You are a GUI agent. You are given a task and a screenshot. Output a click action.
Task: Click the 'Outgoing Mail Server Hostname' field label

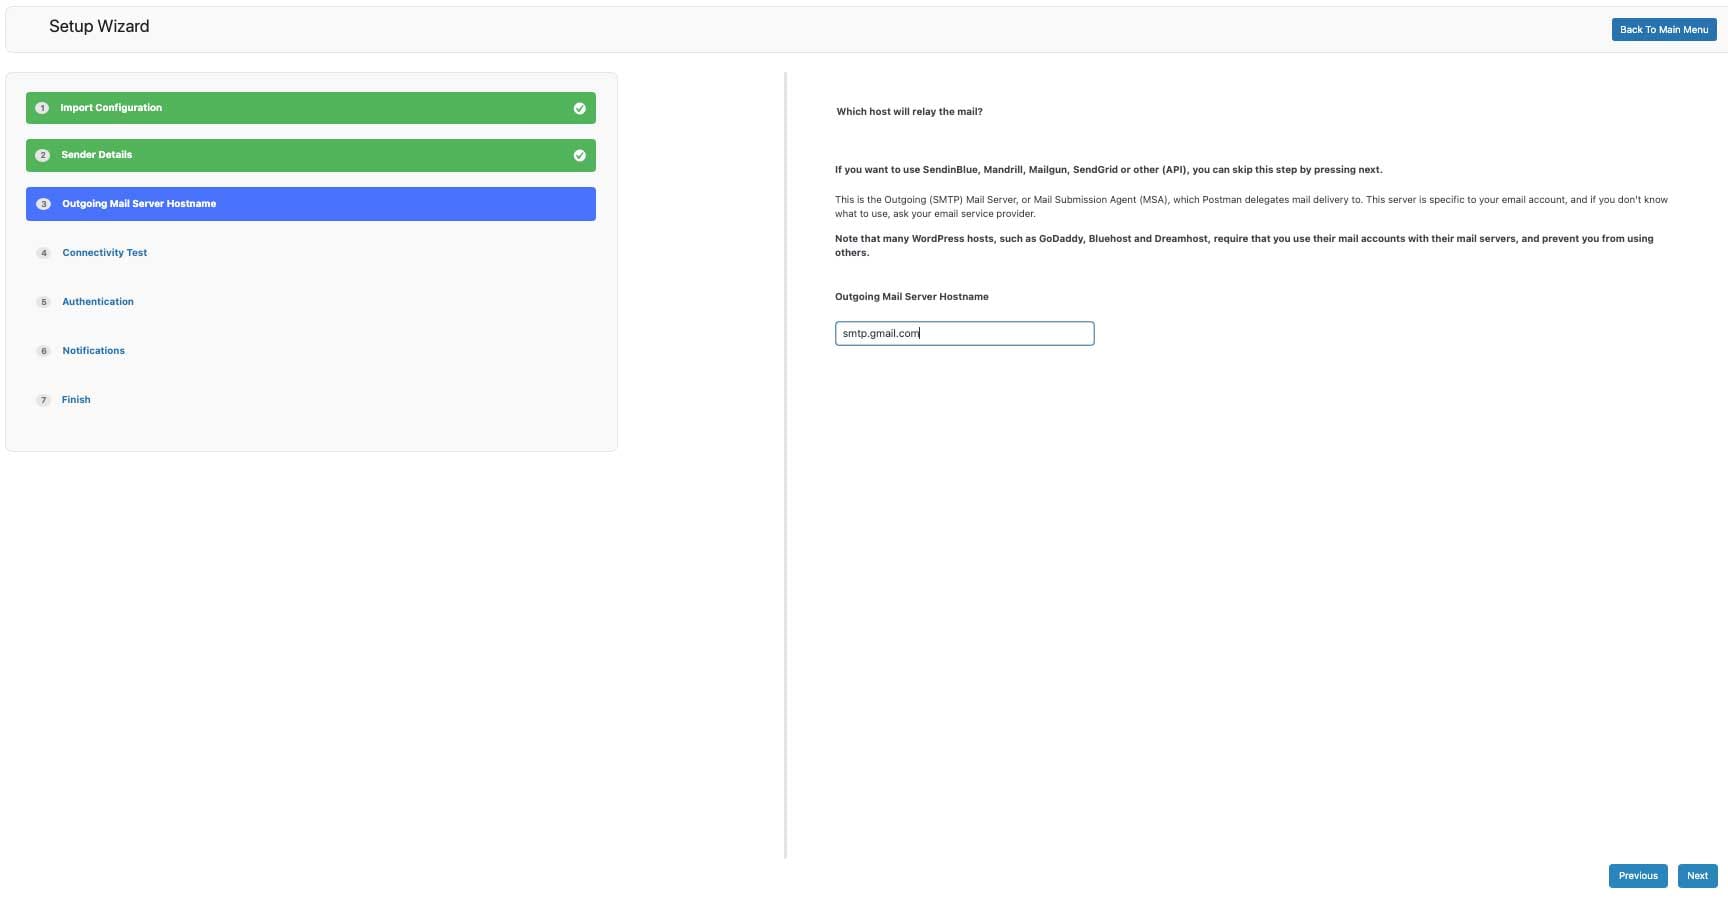[912, 297]
